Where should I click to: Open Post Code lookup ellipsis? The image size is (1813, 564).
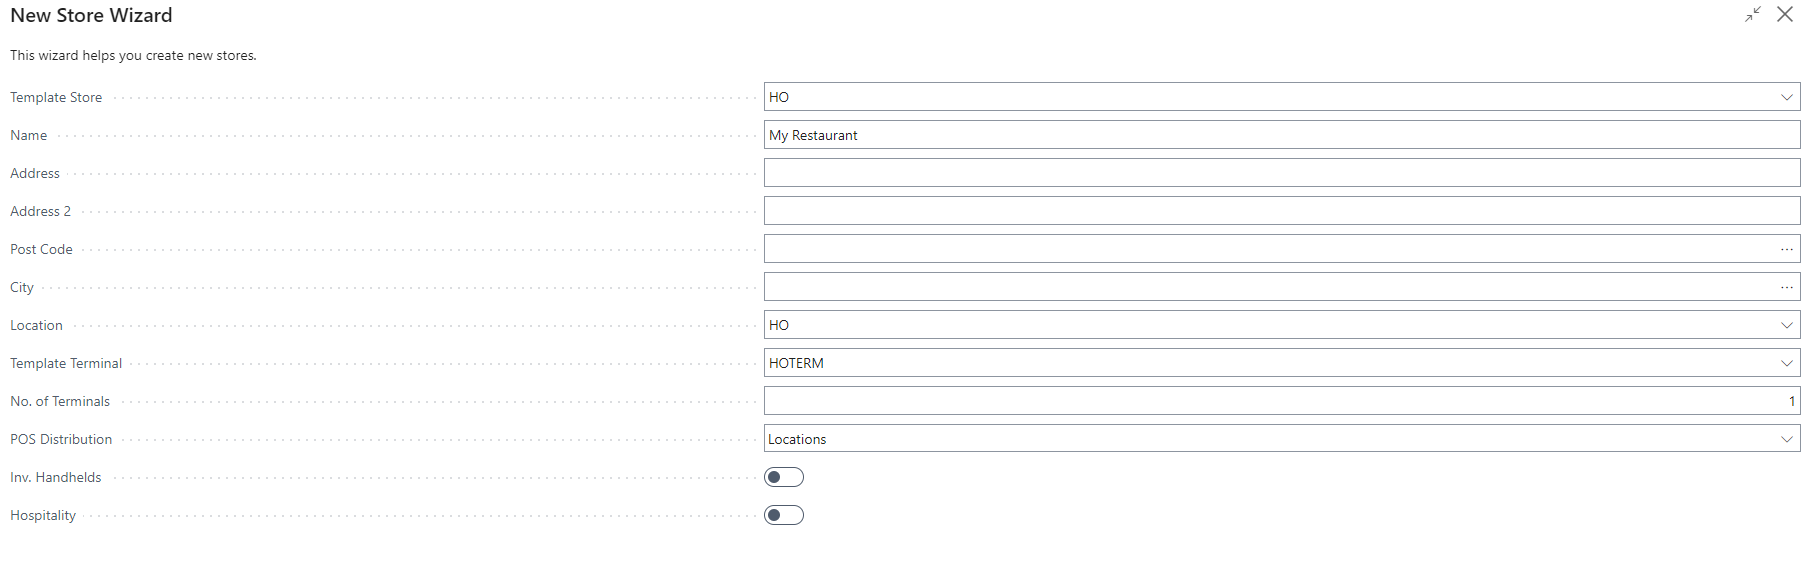click(x=1787, y=249)
